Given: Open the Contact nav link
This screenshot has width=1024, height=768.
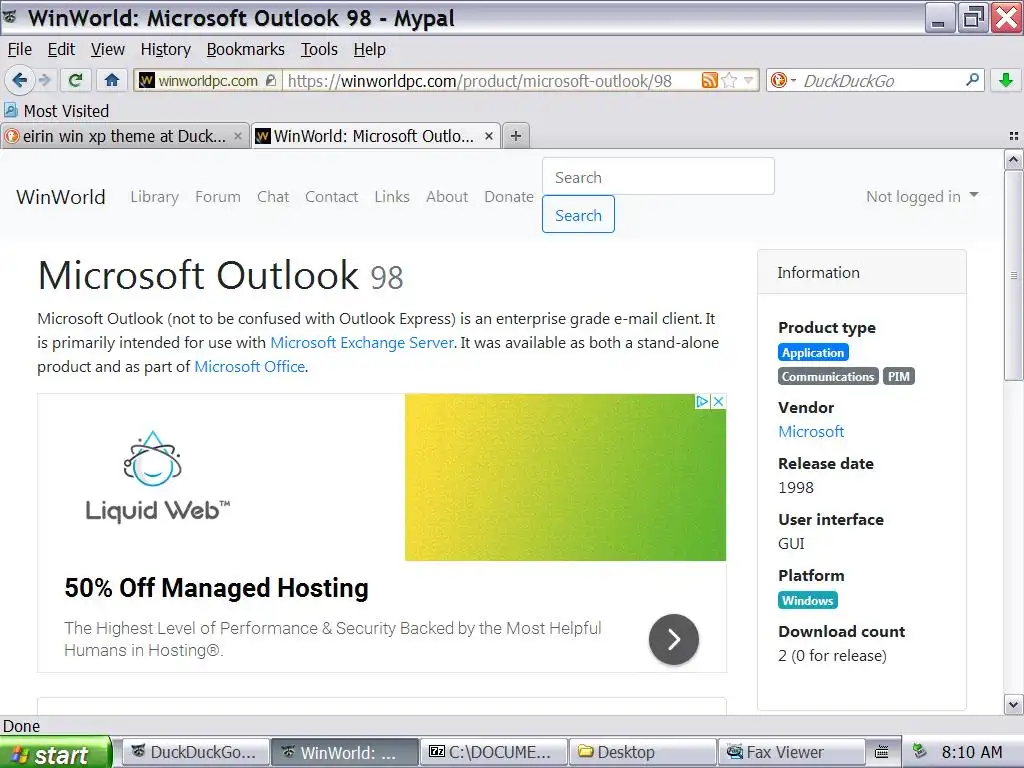Looking at the screenshot, I should coord(332,197).
